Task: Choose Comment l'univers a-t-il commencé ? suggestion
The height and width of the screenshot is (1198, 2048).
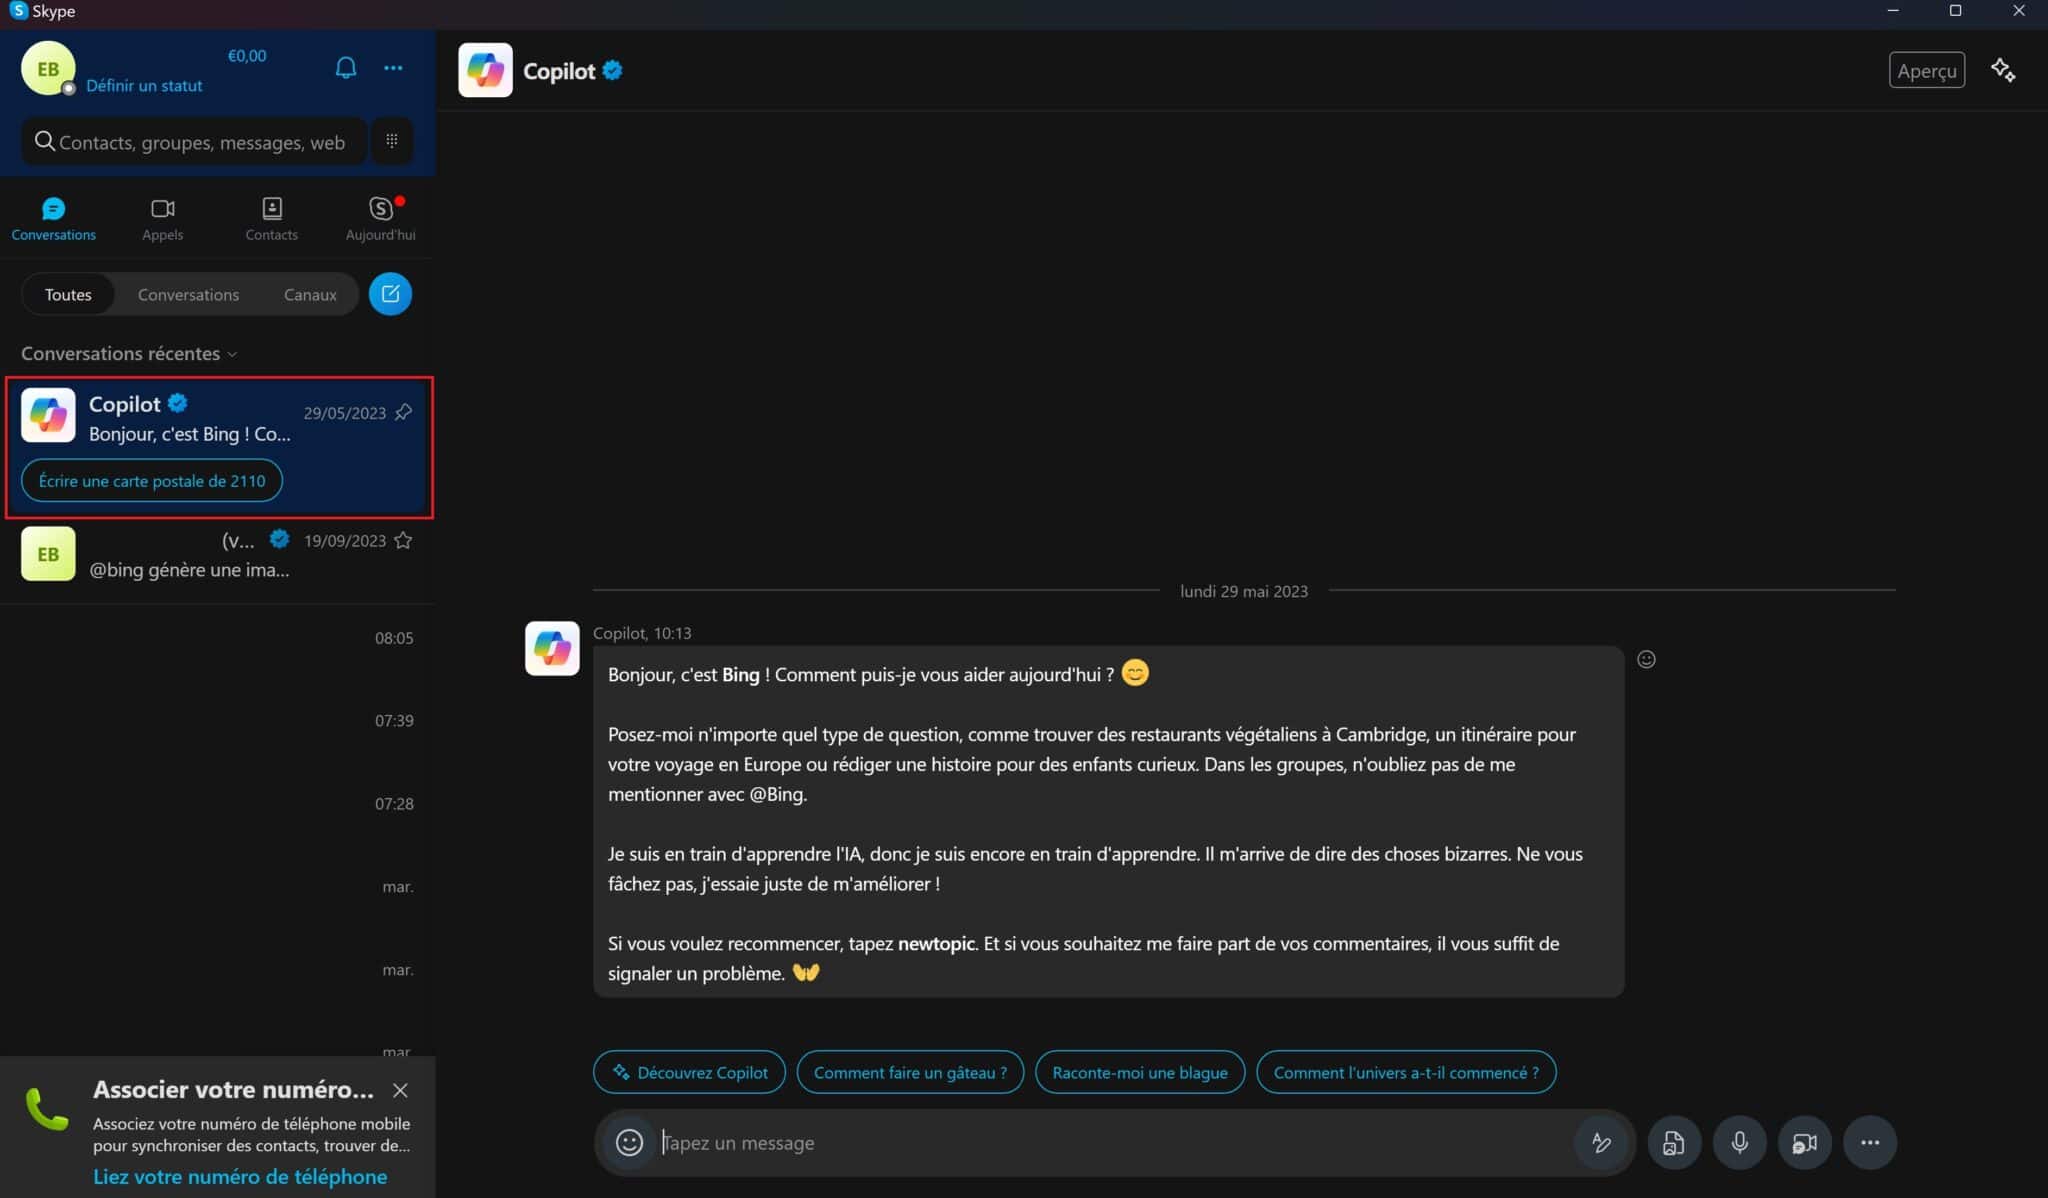Action: [1406, 1072]
